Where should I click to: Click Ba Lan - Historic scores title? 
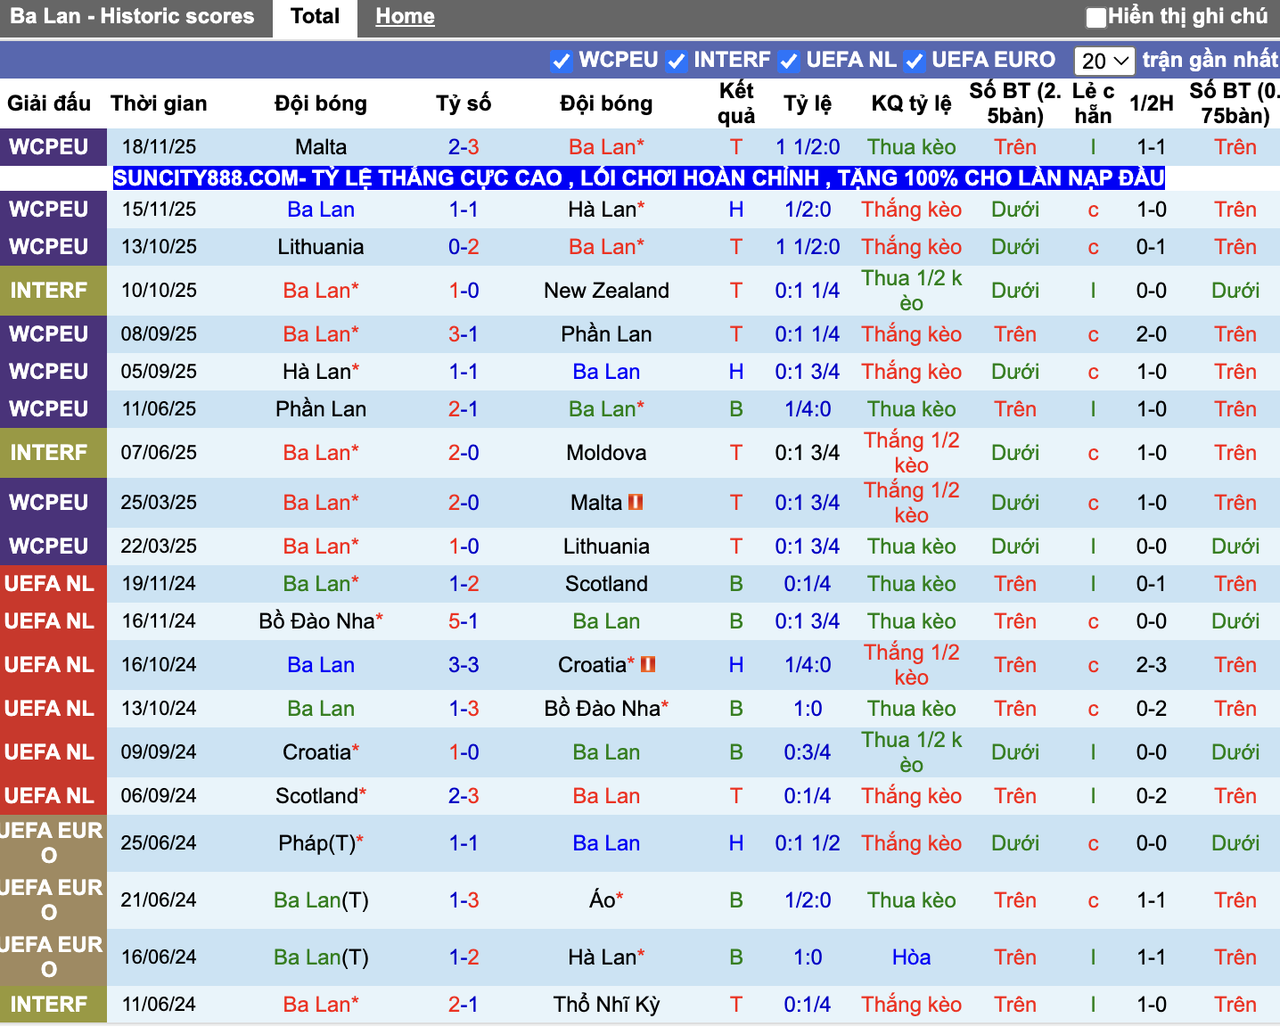coord(132,16)
